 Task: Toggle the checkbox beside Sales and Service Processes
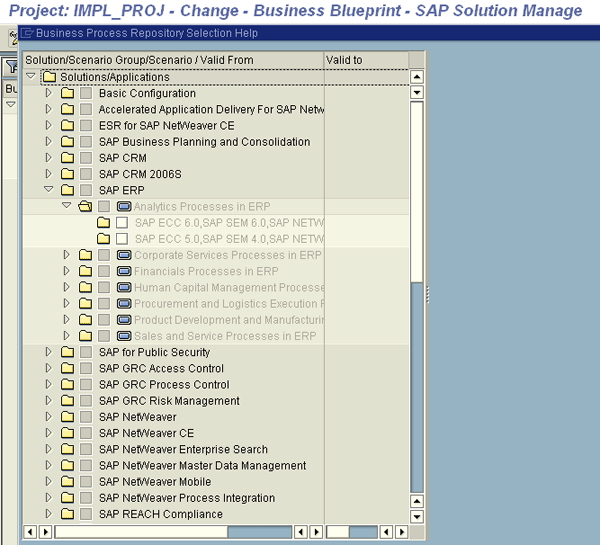[x=104, y=336]
